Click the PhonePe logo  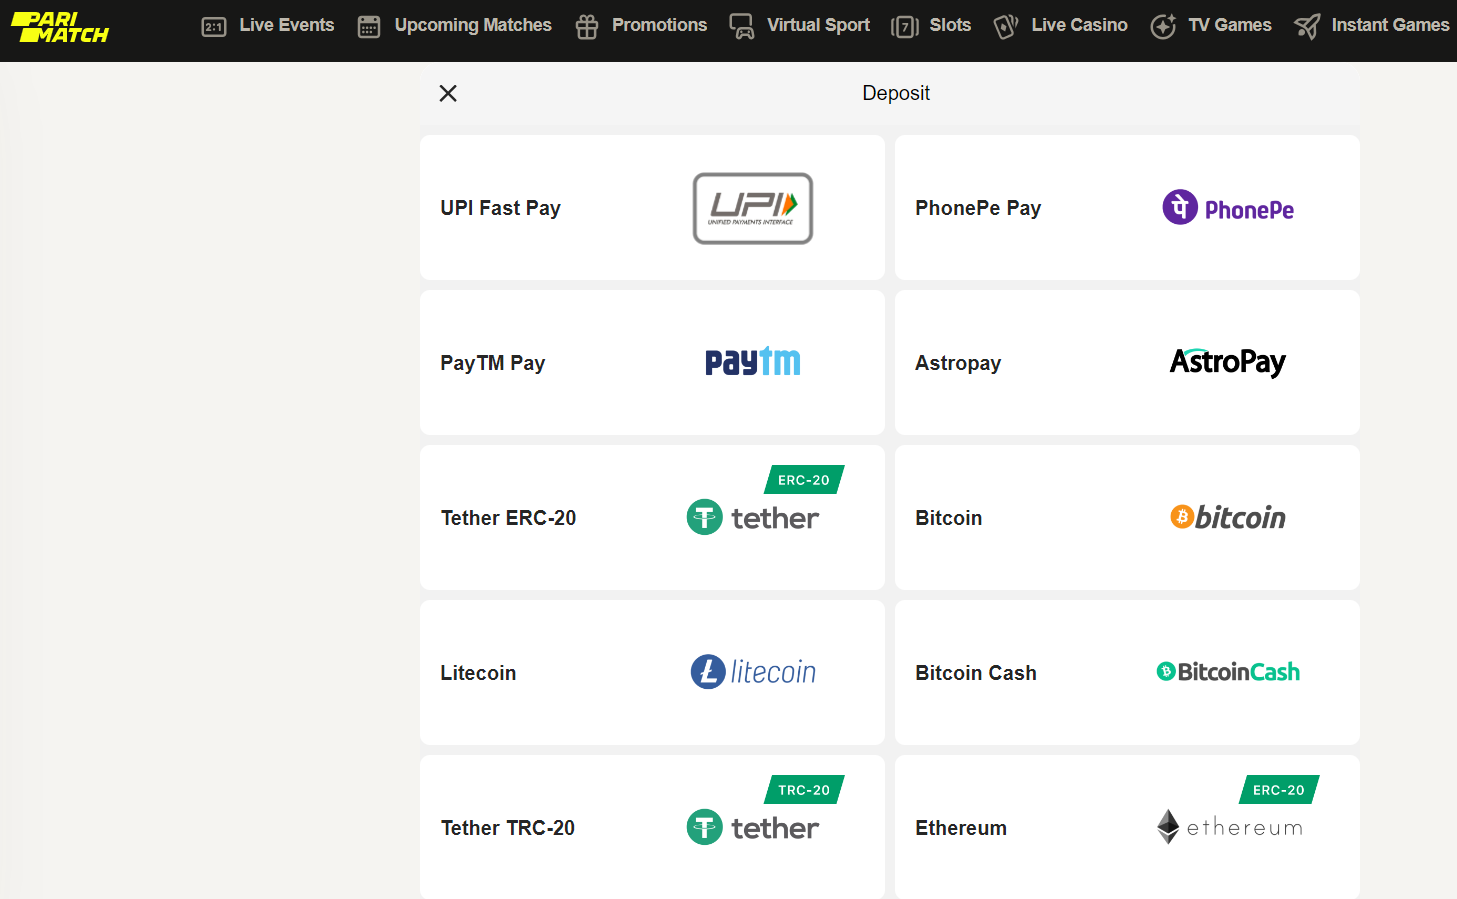[x=1228, y=208]
